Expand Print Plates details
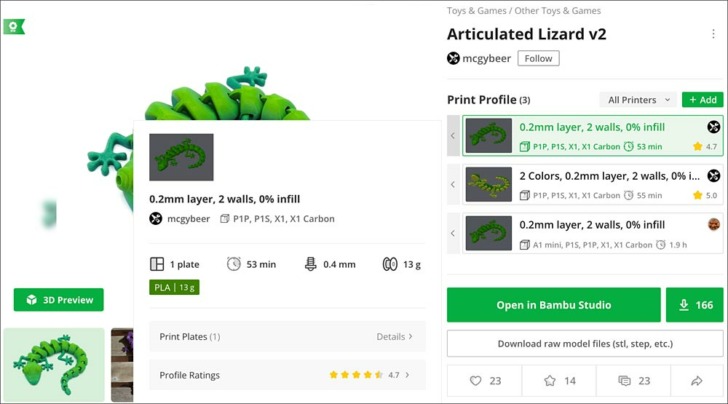The width and height of the screenshot is (728, 404). coord(394,337)
